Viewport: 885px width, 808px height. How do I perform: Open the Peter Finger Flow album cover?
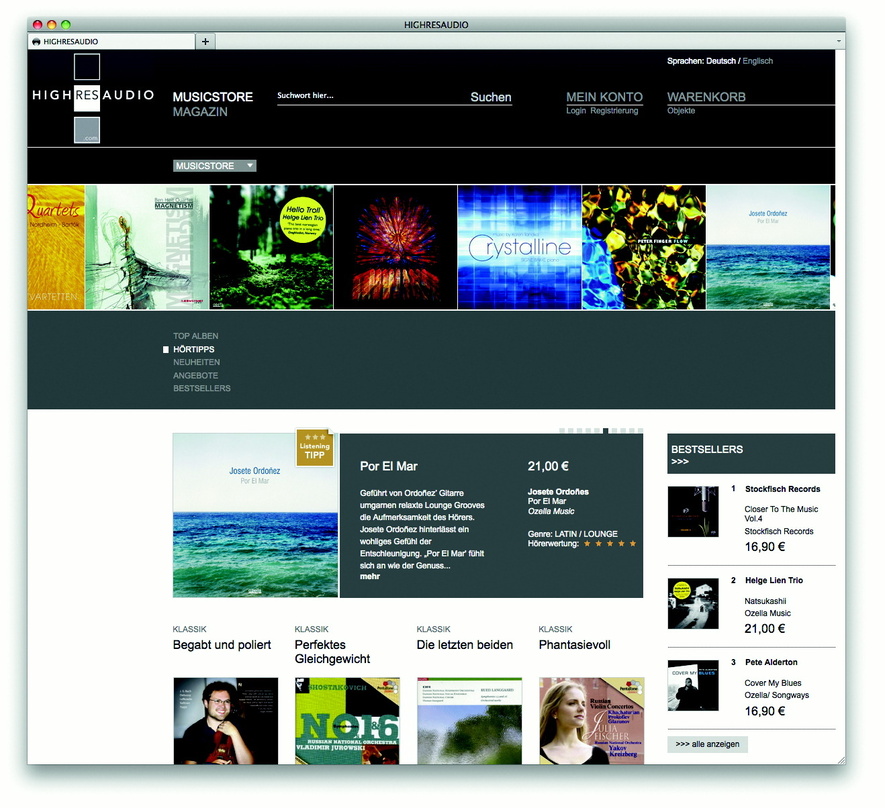click(x=644, y=247)
